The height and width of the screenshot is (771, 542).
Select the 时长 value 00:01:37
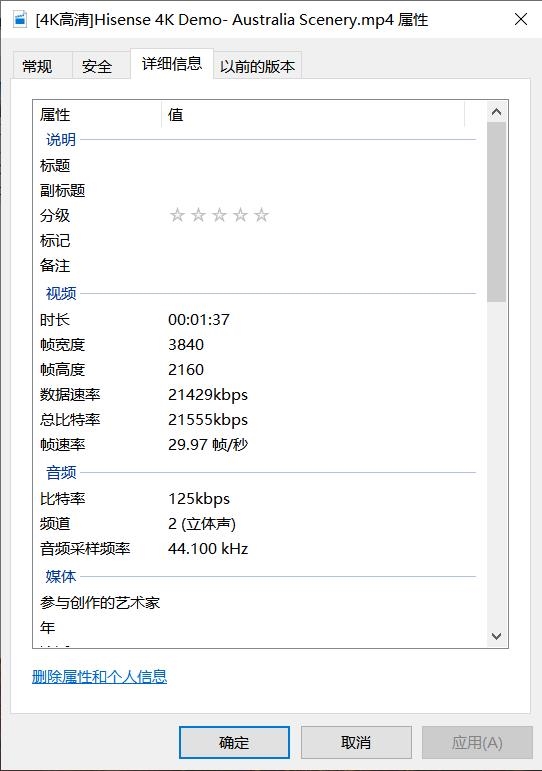(199, 320)
